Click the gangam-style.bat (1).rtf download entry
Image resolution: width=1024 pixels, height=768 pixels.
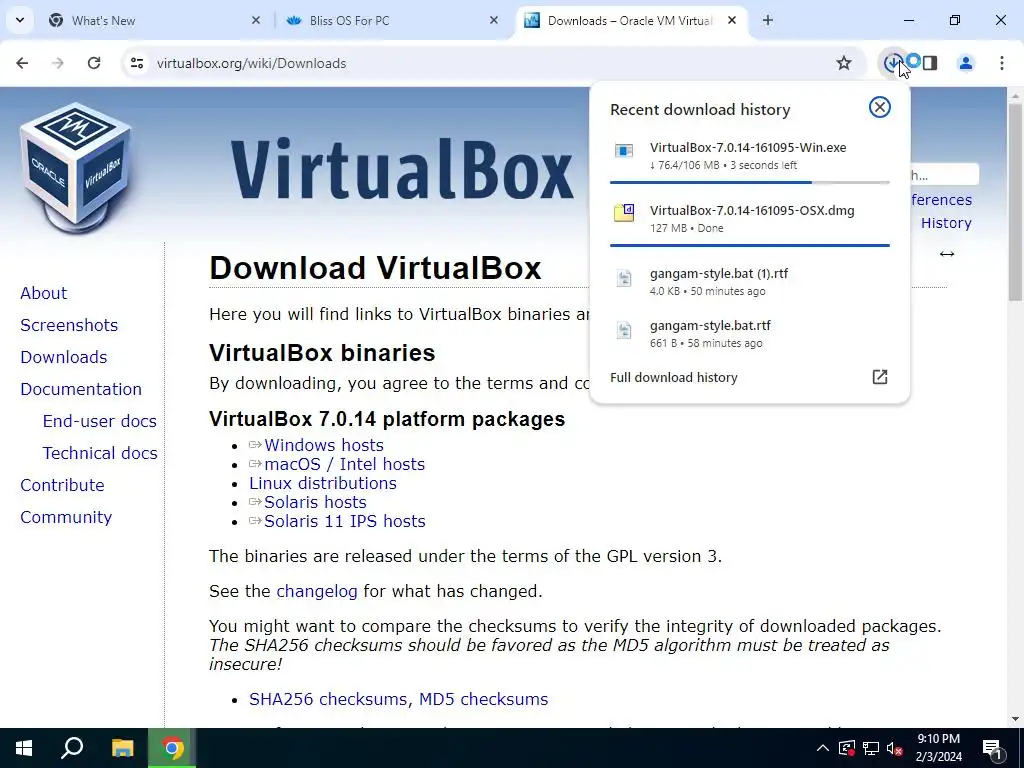pyautogui.click(x=749, y=281)
